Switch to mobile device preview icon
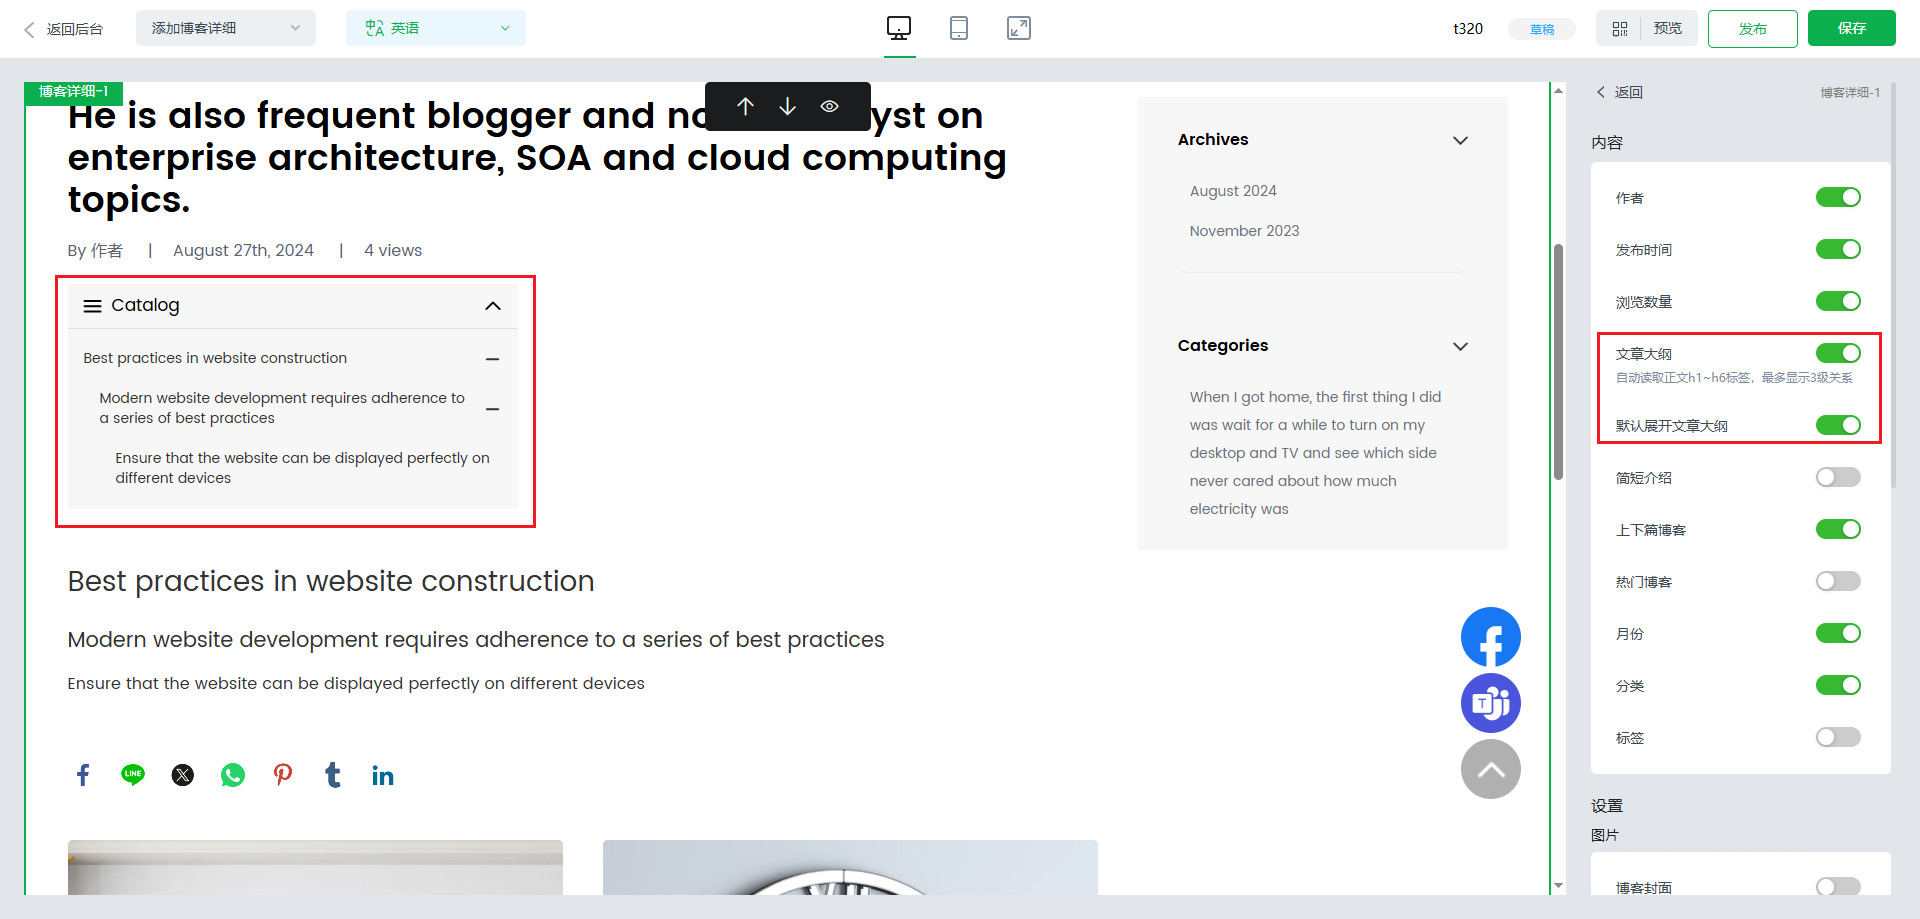The height and width of the screenshot is (919, 1920). click(x=958, y=28)
